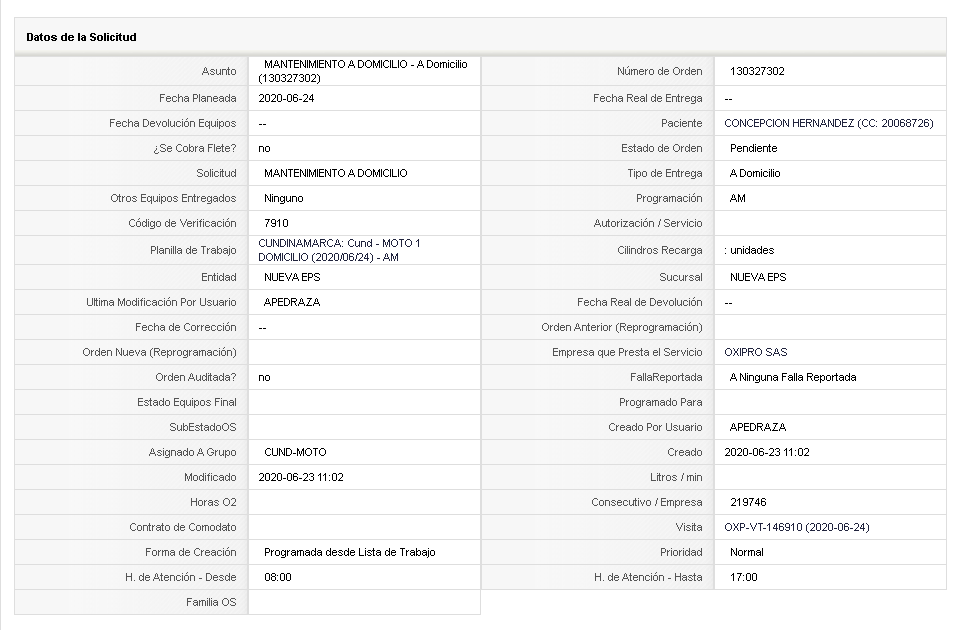957x630 pixels.
Task: Click the Asignado A Grupo value CUND-MOTO
Action: click(295, 452)
